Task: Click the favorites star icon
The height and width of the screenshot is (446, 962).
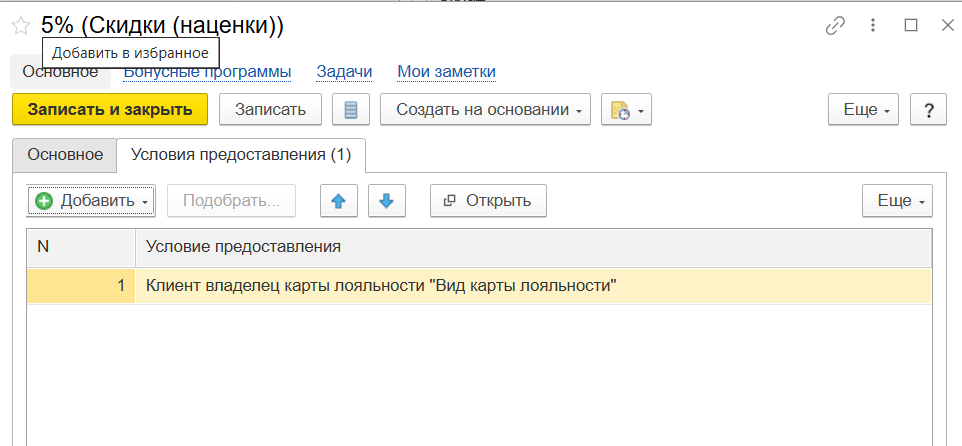Action: coord(20,26)
